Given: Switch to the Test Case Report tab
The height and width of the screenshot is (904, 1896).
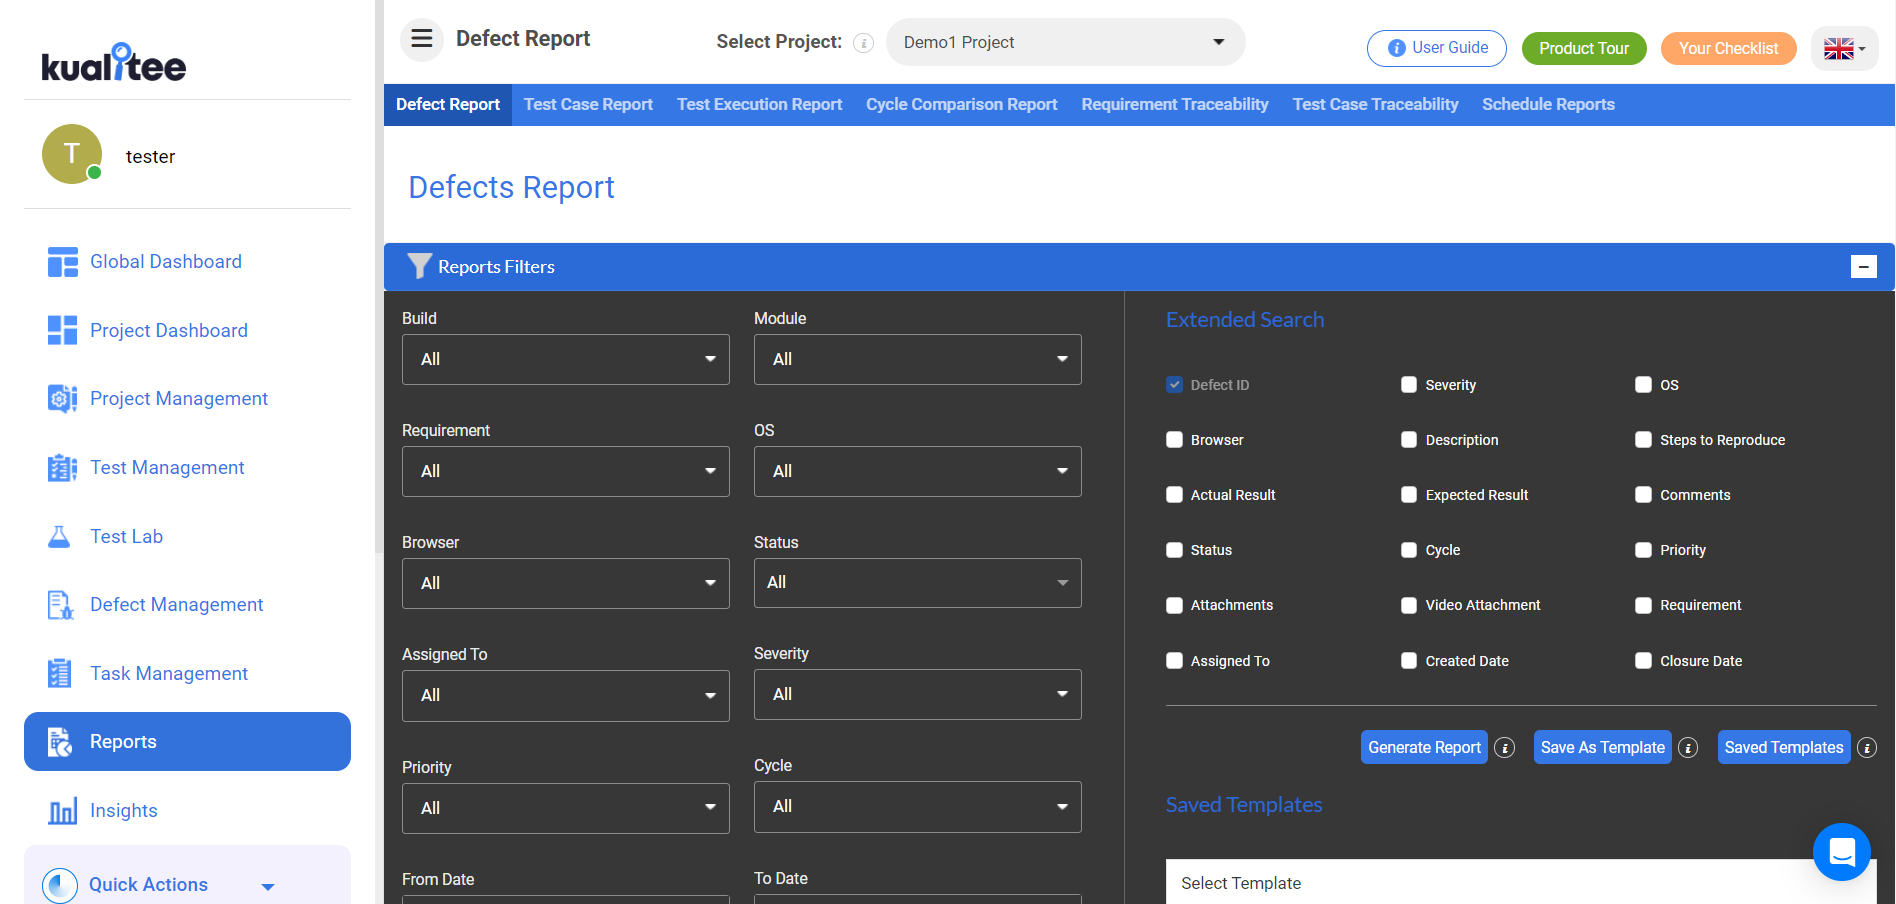Looking at the screenshot, I should (588, 105).
